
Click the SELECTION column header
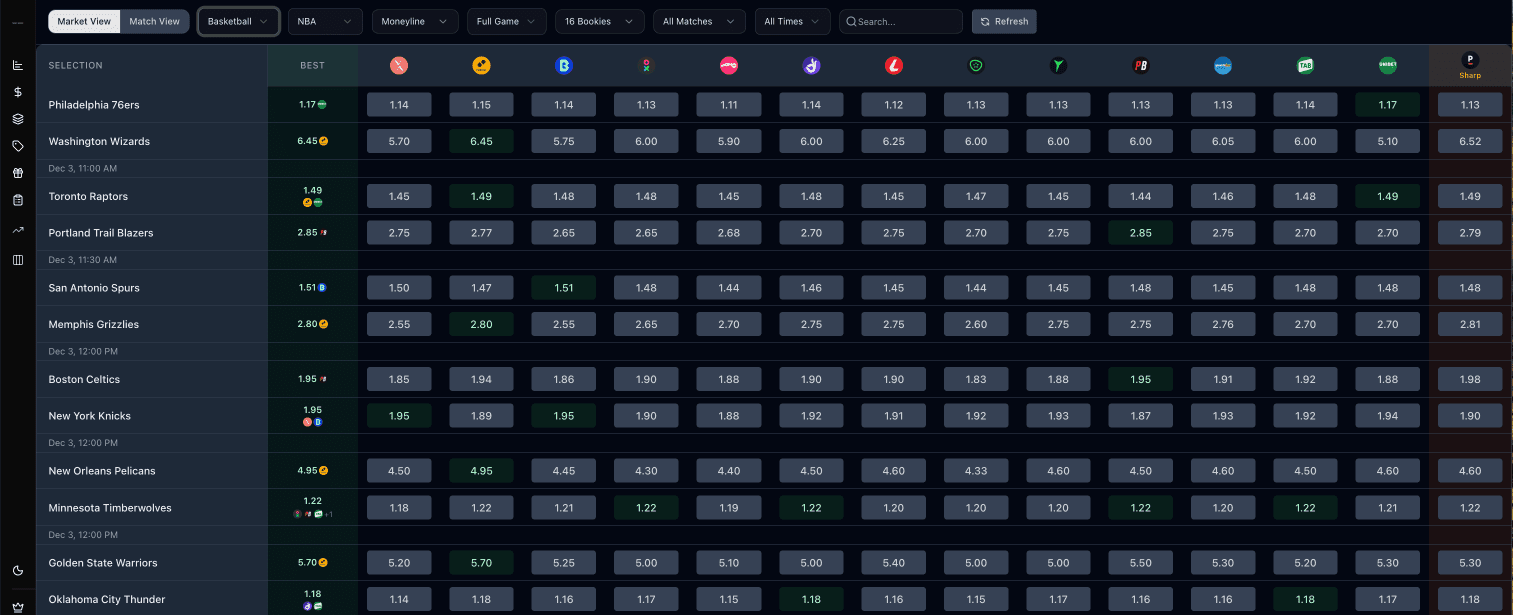tap(76, 66)
